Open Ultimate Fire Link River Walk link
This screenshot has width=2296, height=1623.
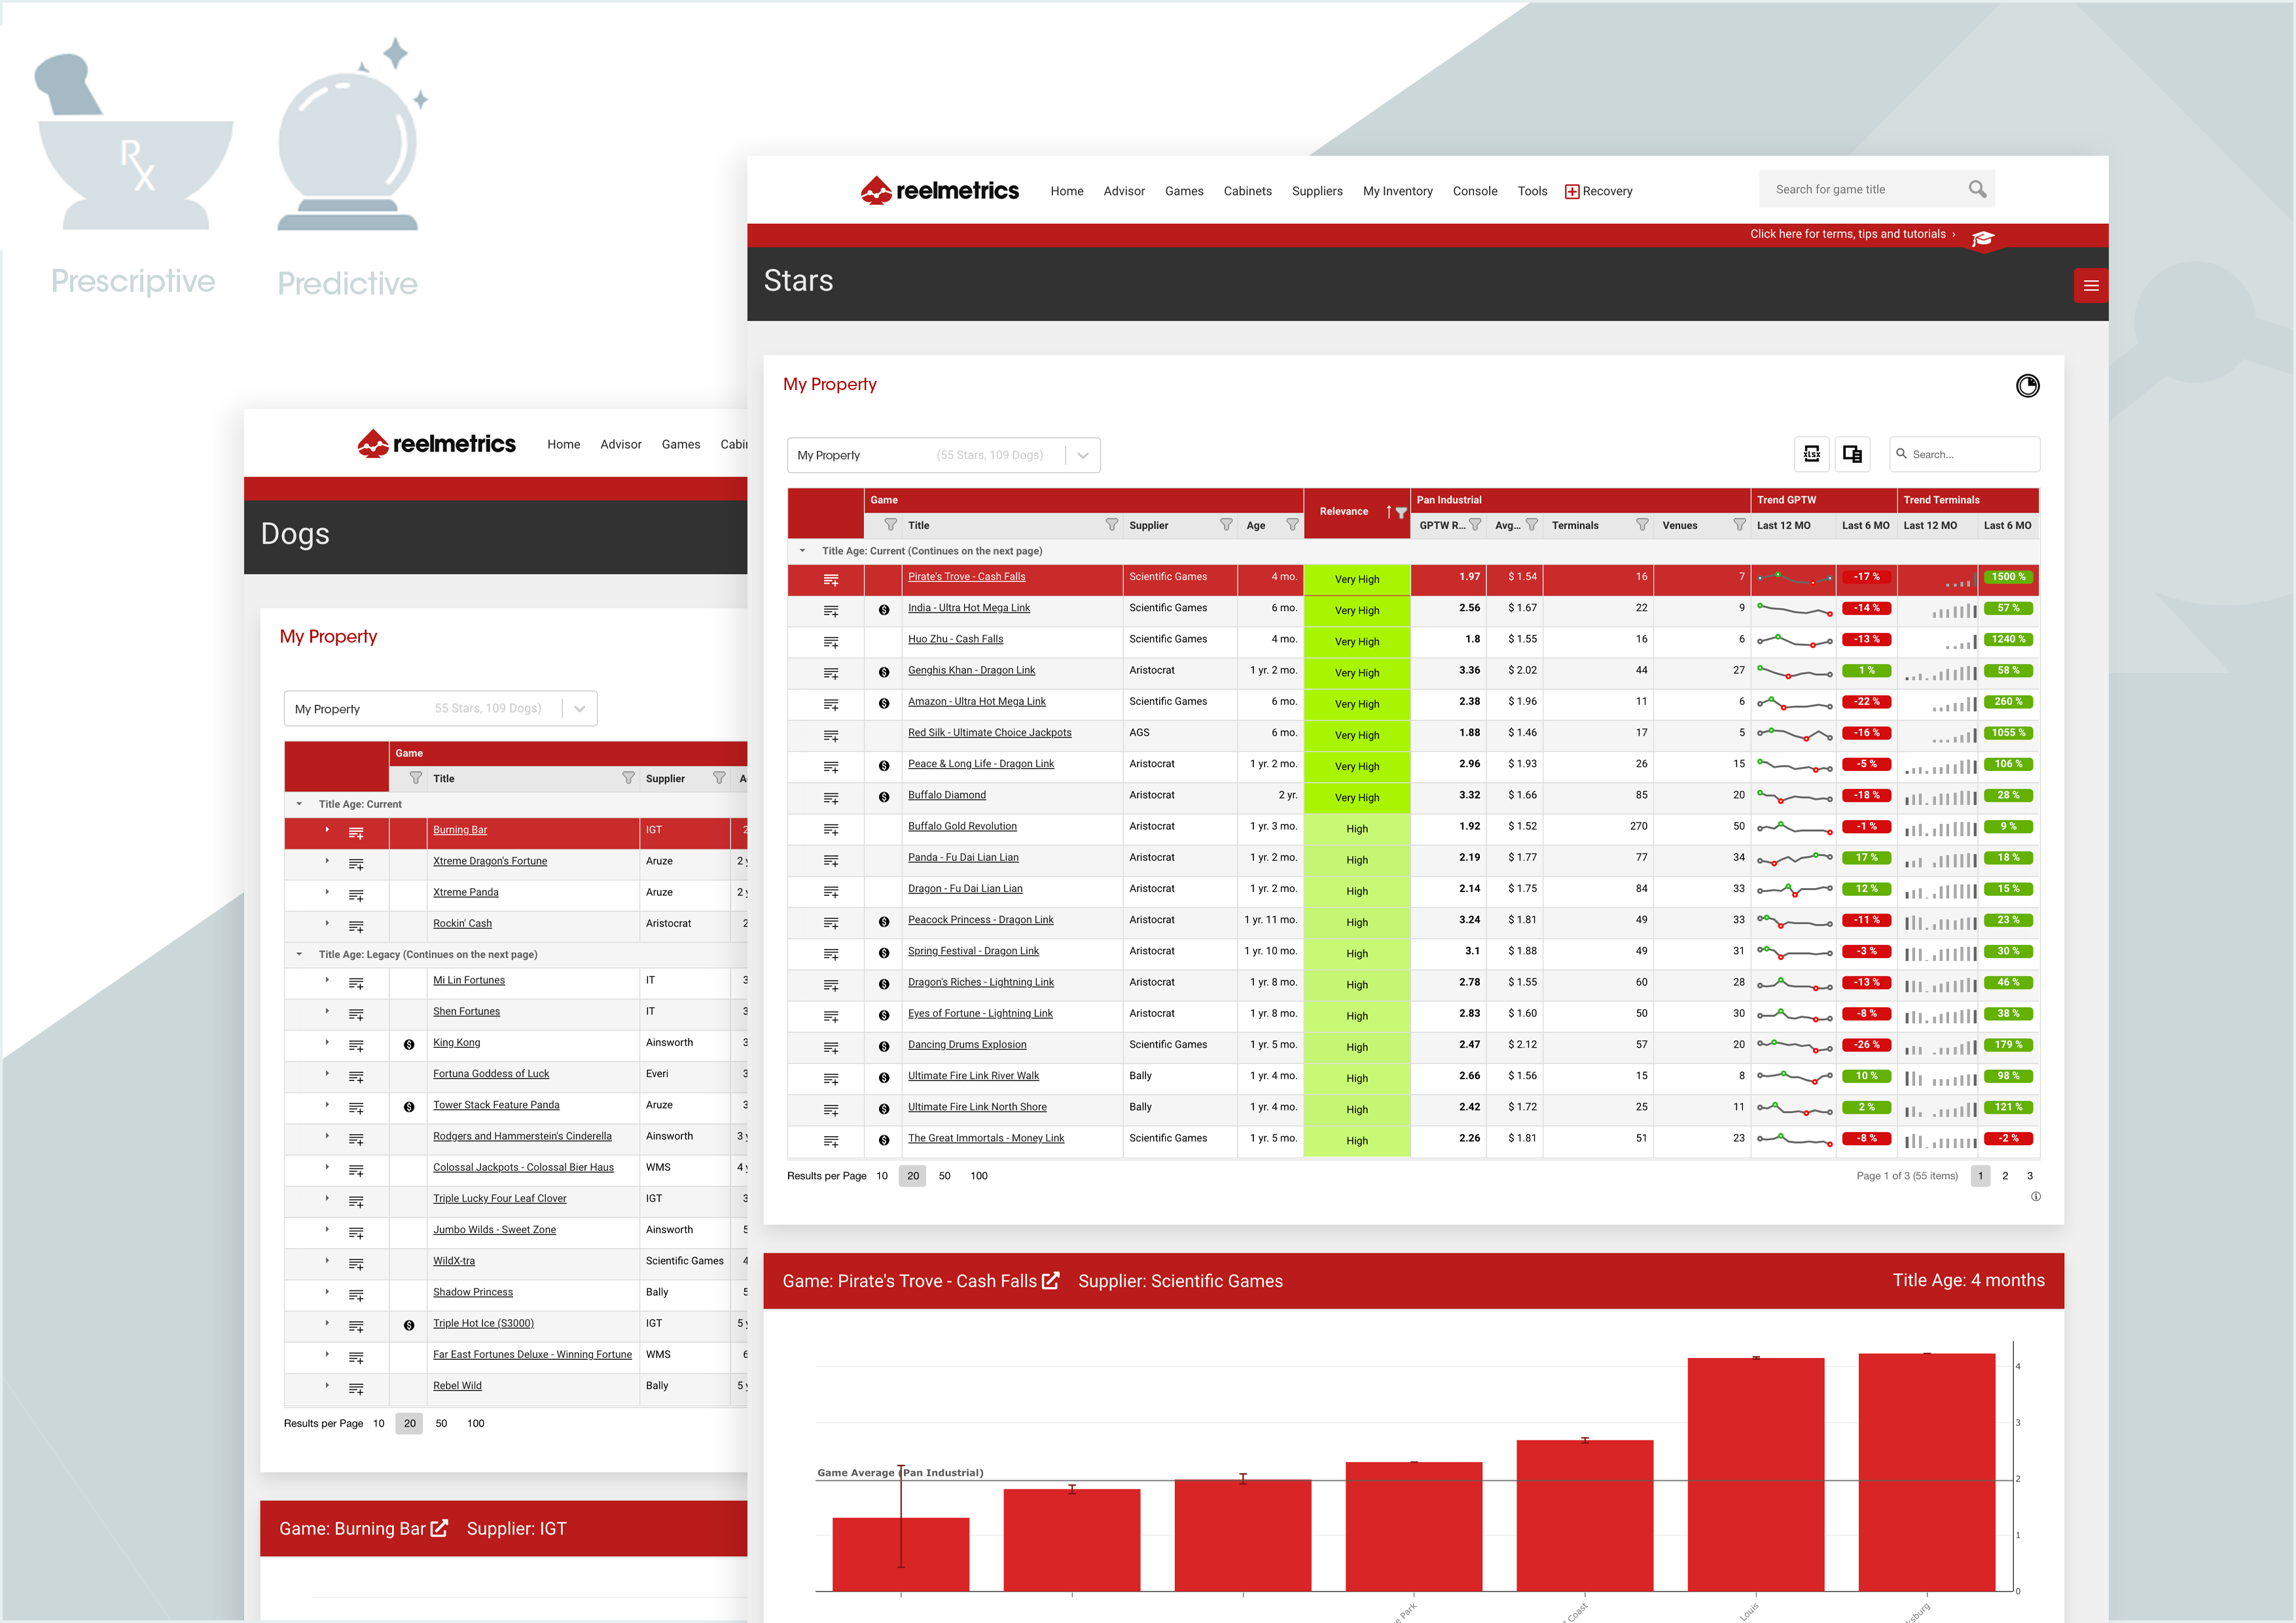(x=973, y=1075)
